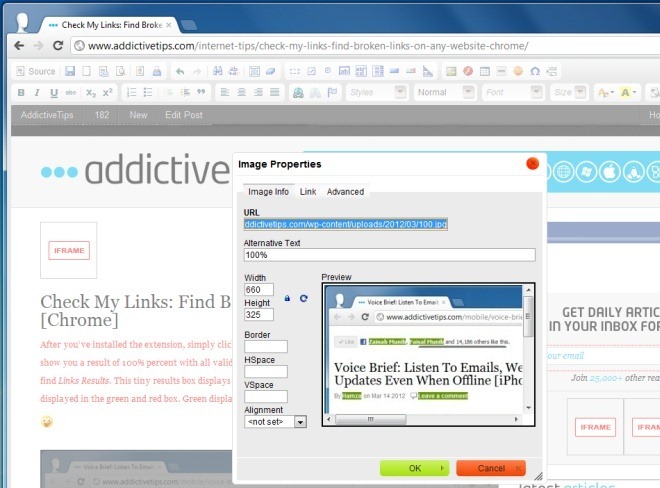Insert a form checkbox element icon
The width and height of the screenshot is (660, 488).
tap(311, 71)
